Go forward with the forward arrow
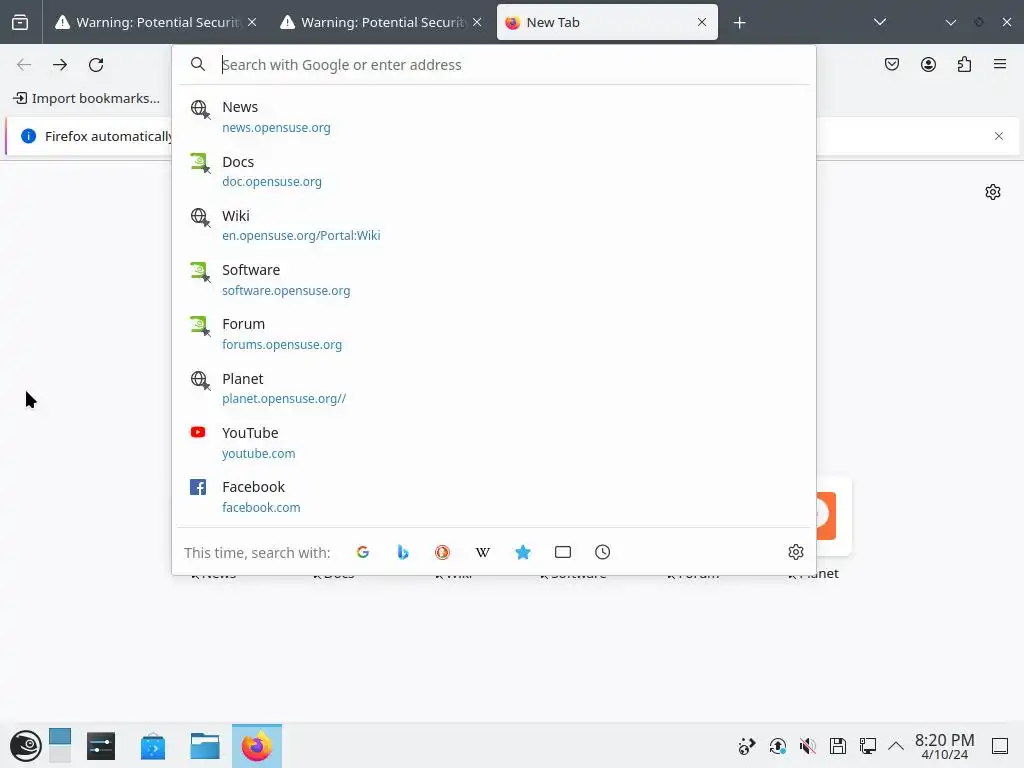 point(60,65)
